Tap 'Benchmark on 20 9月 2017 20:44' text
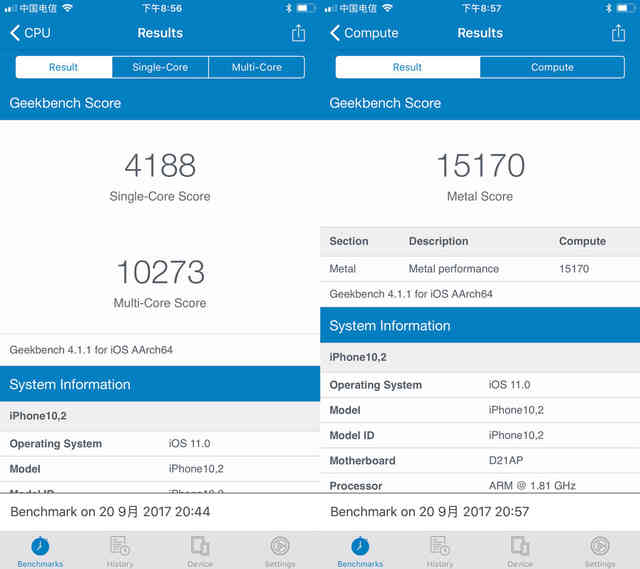The height and width of the screenshot is (569, 640). coord(110,512)
